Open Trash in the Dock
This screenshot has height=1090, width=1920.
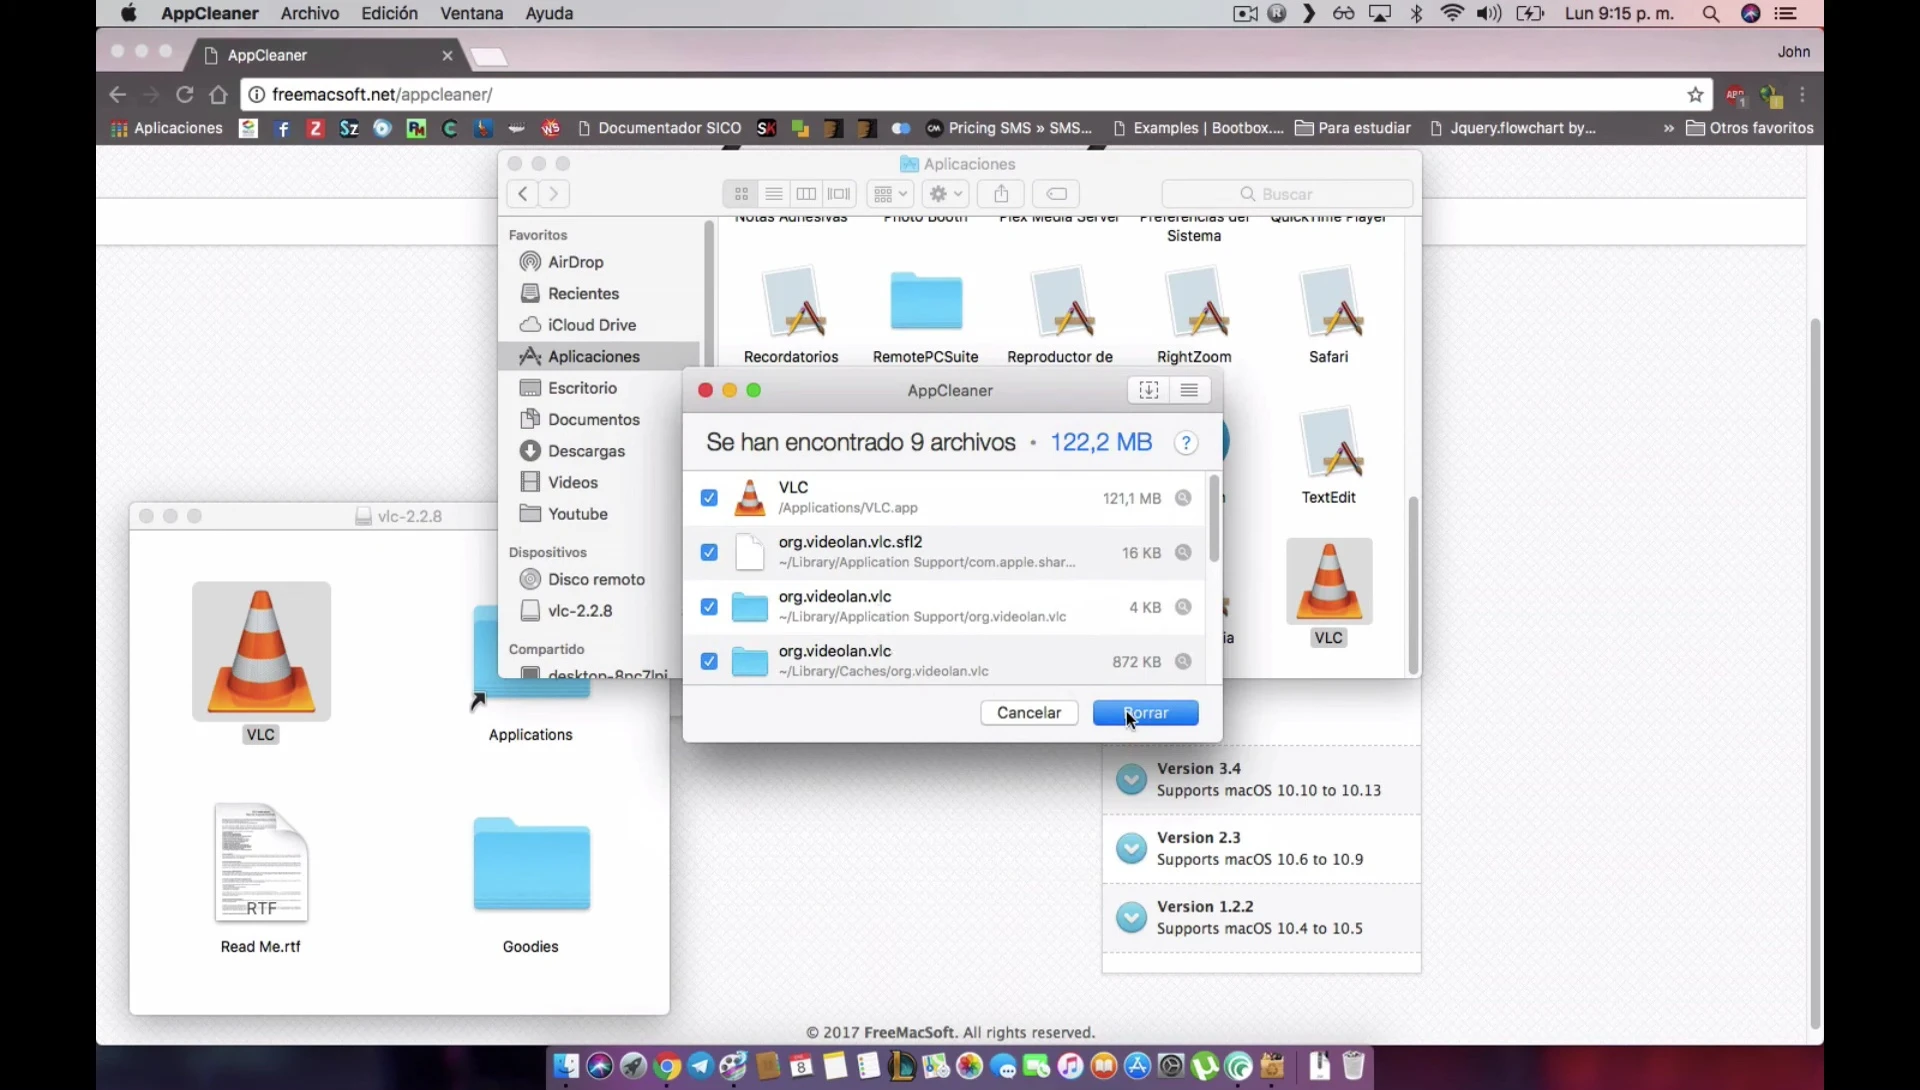tap(1353, 1066)
